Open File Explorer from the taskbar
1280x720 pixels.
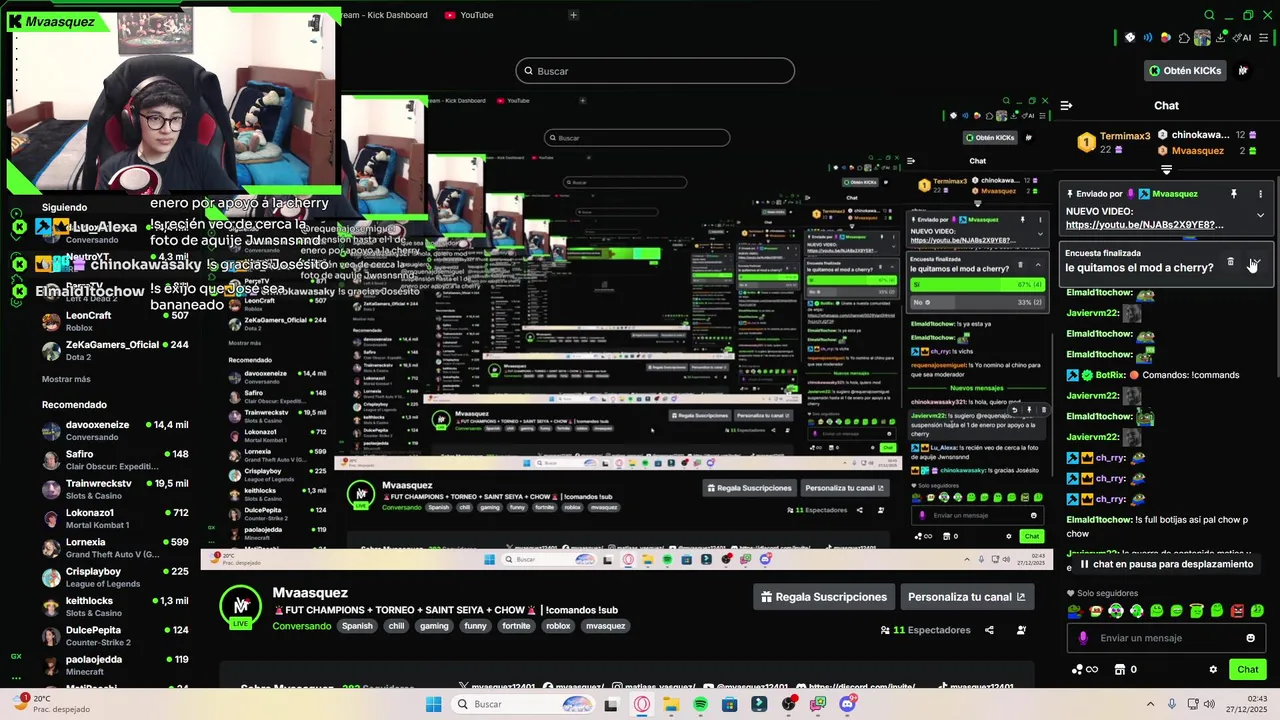(x=671, y=705)
